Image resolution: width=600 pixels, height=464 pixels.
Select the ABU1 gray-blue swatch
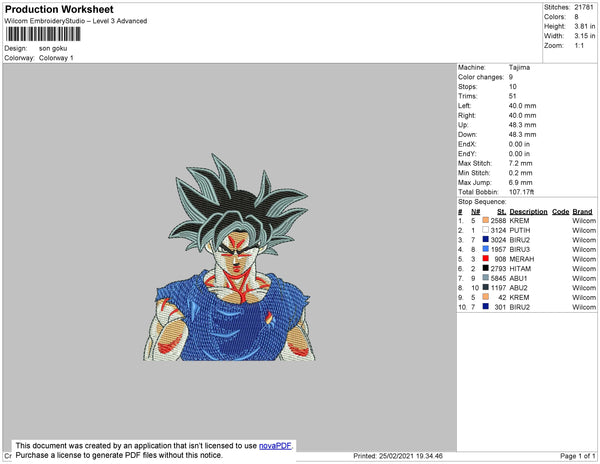(486, 278)
